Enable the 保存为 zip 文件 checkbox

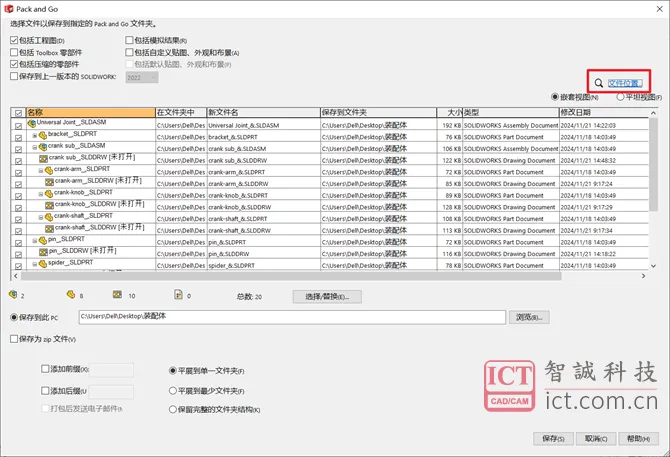pyautogui.click(x=14, y=339)
